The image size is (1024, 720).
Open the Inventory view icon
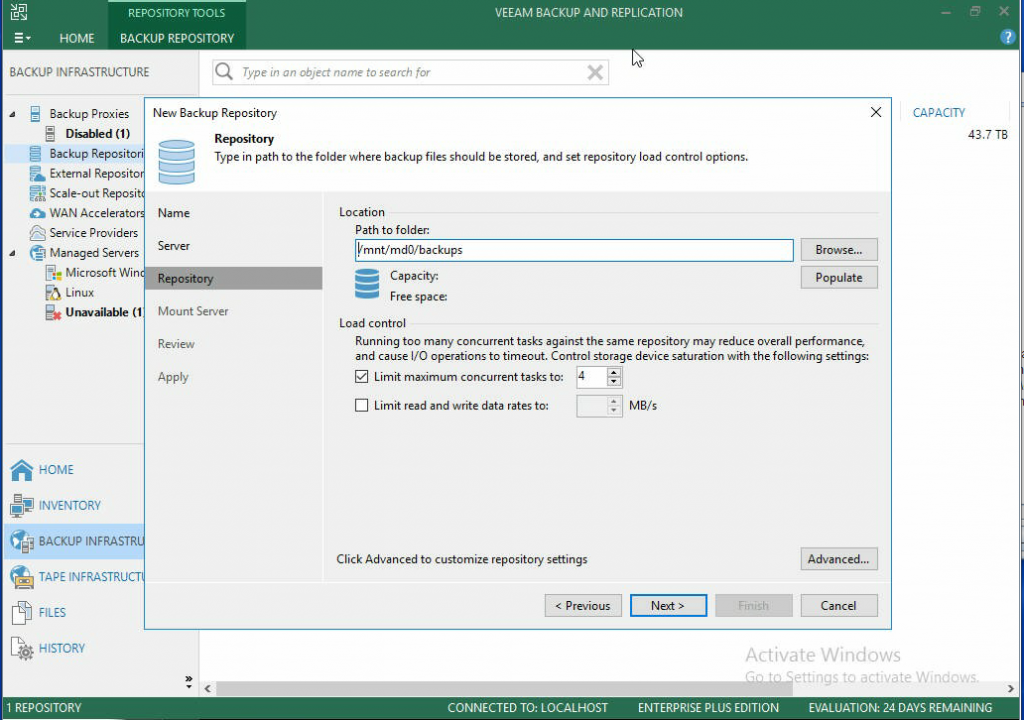pyautogui.click(x=22, y=505)
